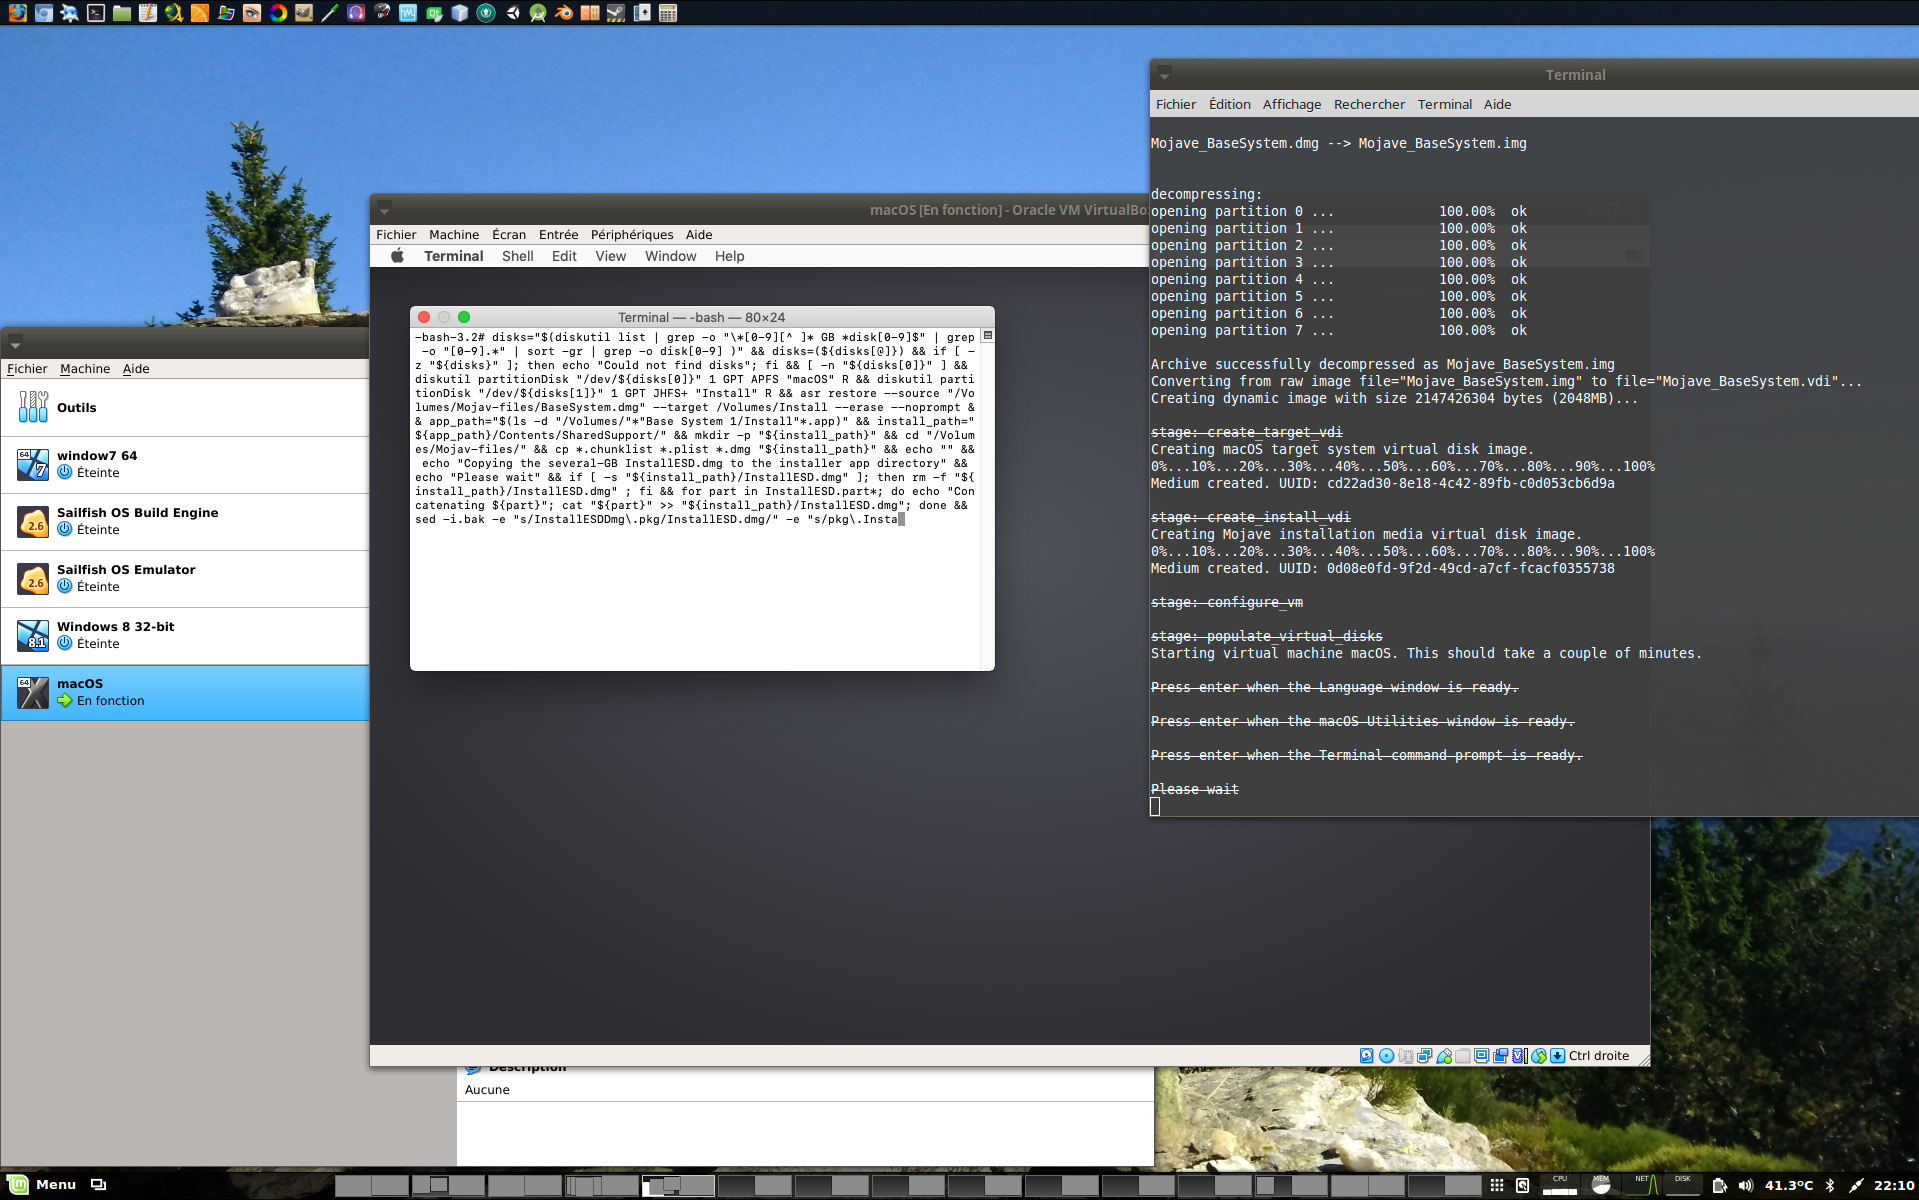The width and height of the screenshot is (1919, 1200).
Task: Open the green file manager folder icon
Action: coord(122,13)
